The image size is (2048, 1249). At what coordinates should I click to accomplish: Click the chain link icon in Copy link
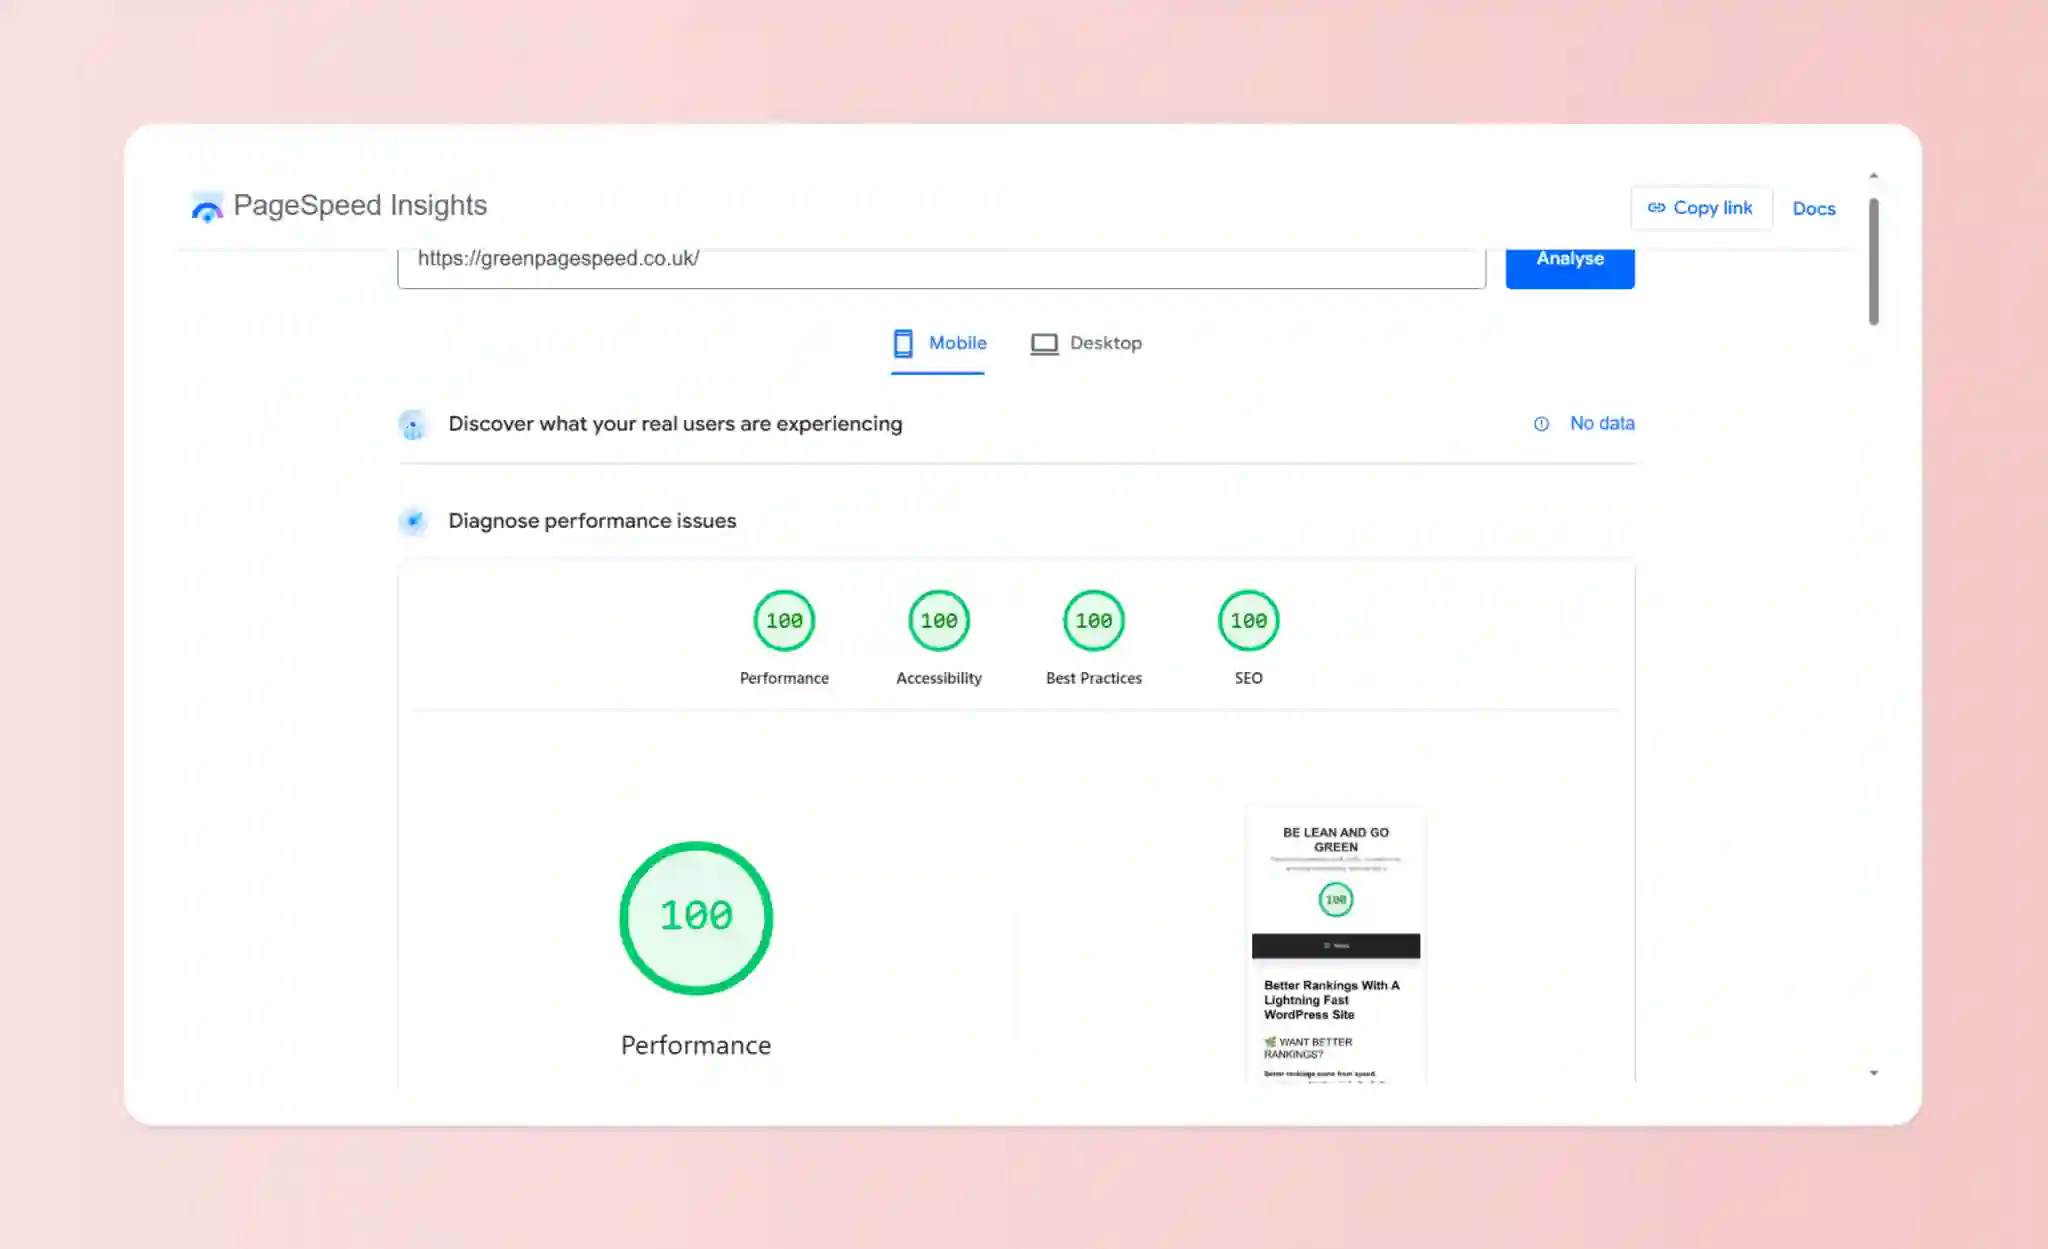1657,208
